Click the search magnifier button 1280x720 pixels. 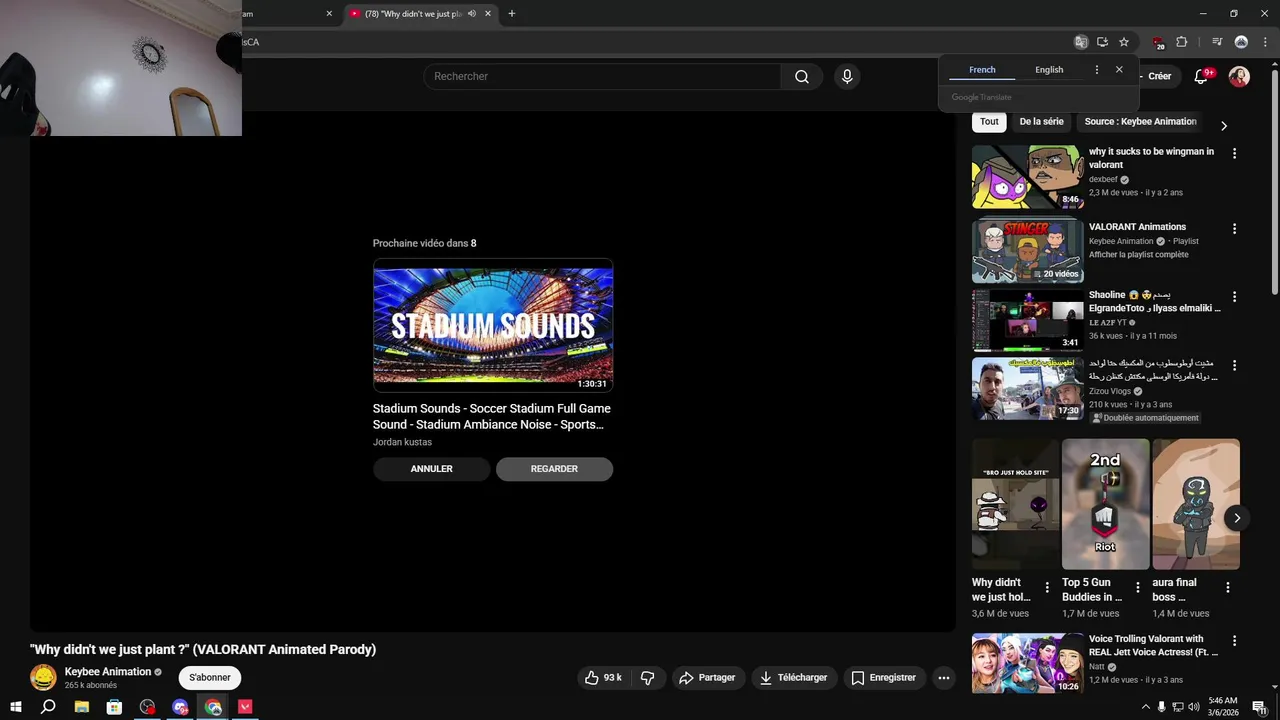[802, 77]
